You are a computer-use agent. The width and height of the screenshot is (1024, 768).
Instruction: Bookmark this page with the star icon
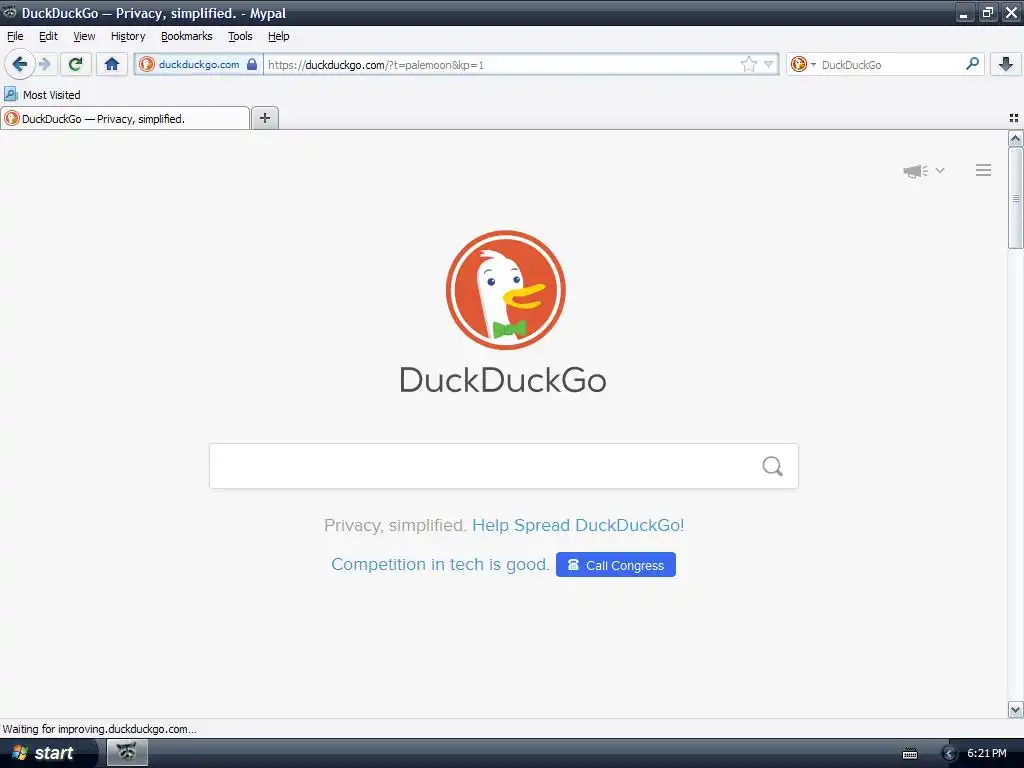pyautogui.click(x=748, y=64)
